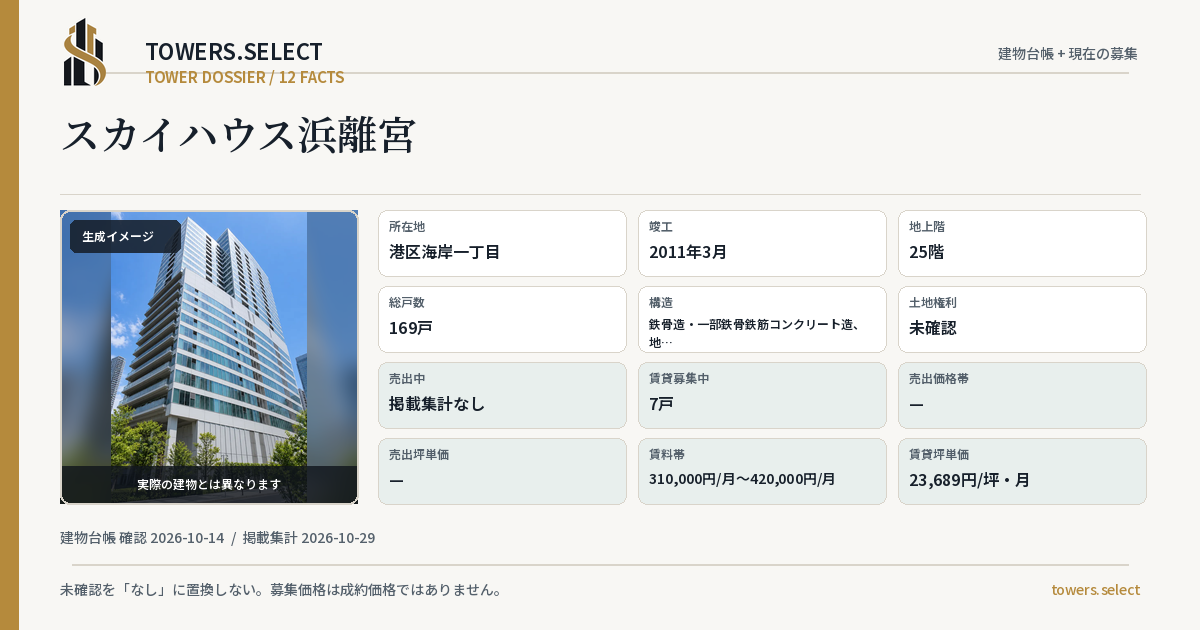Click the 建物台帳 + 現在の募集 header label
Screen dimensions: 1200x630
(1068, 53)
